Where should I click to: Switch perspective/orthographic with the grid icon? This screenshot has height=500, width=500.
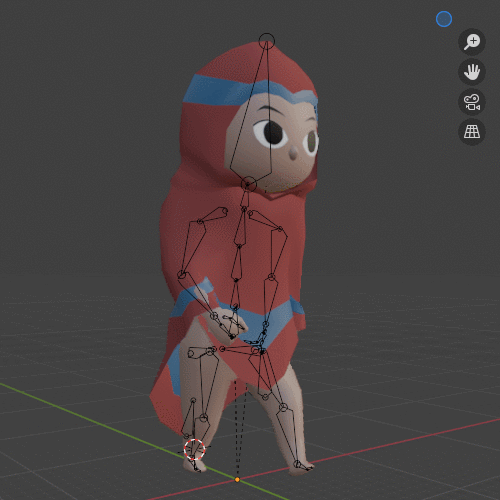point(472,132)
